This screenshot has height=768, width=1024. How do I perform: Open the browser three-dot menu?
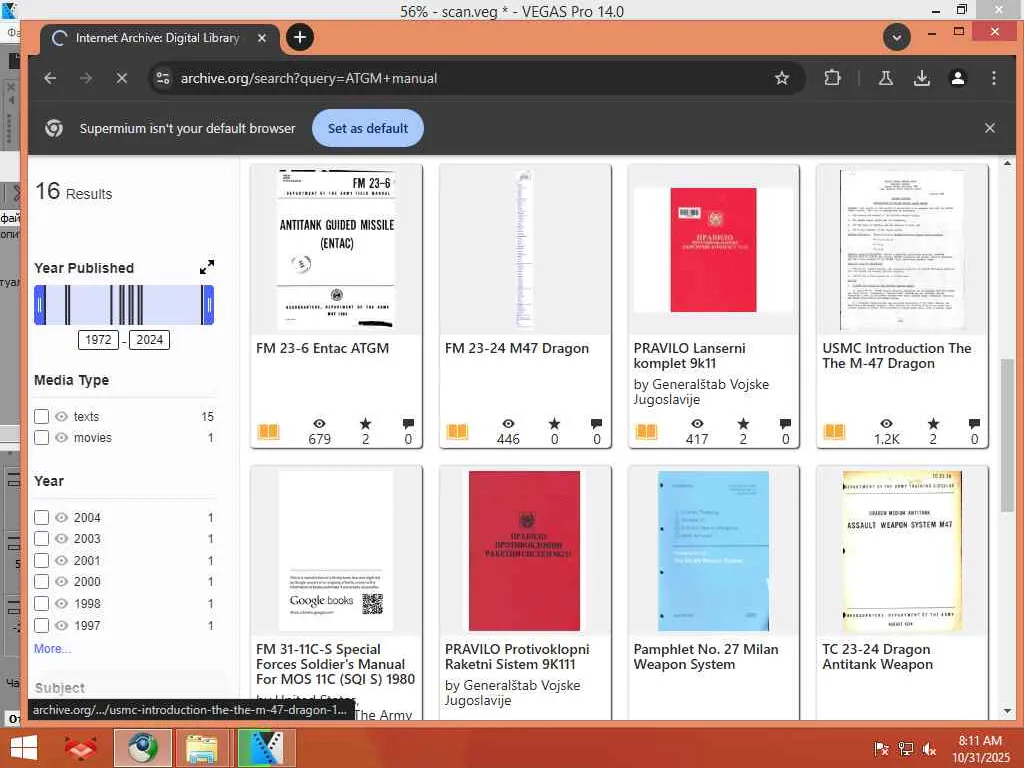tap(993, 78)
